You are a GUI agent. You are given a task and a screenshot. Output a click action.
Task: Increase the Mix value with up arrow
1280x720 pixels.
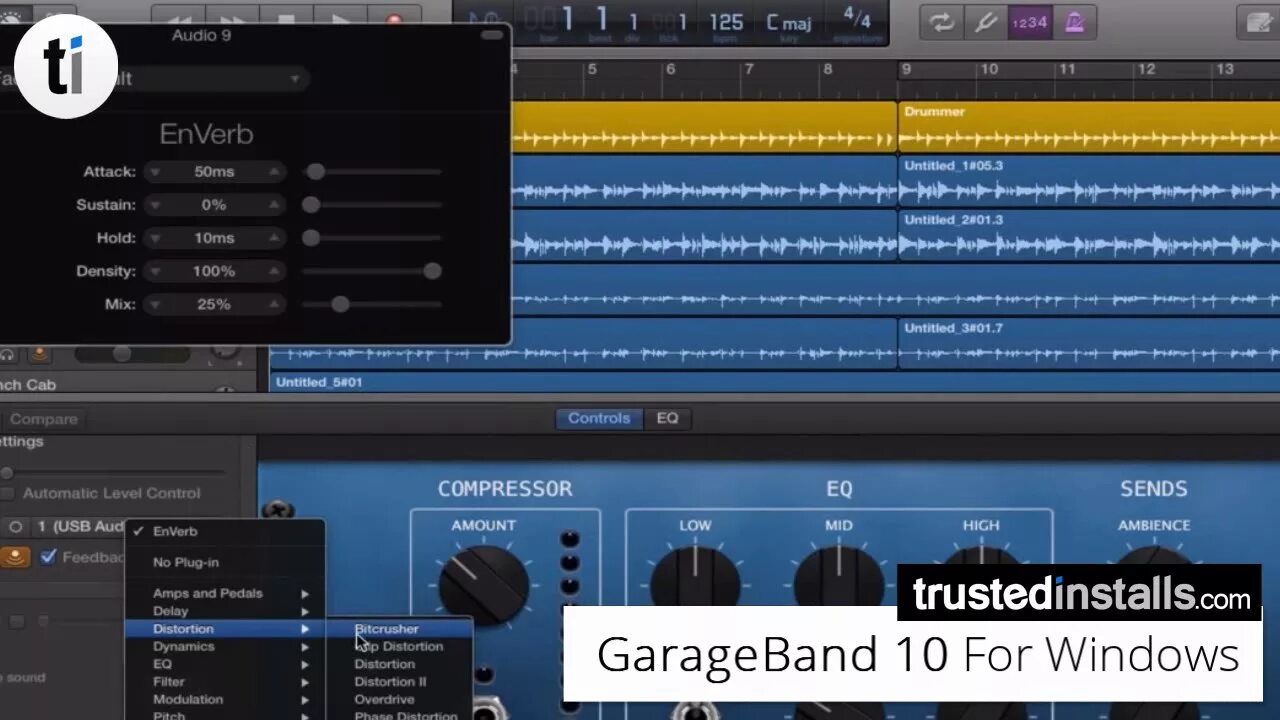pos(274,304)
